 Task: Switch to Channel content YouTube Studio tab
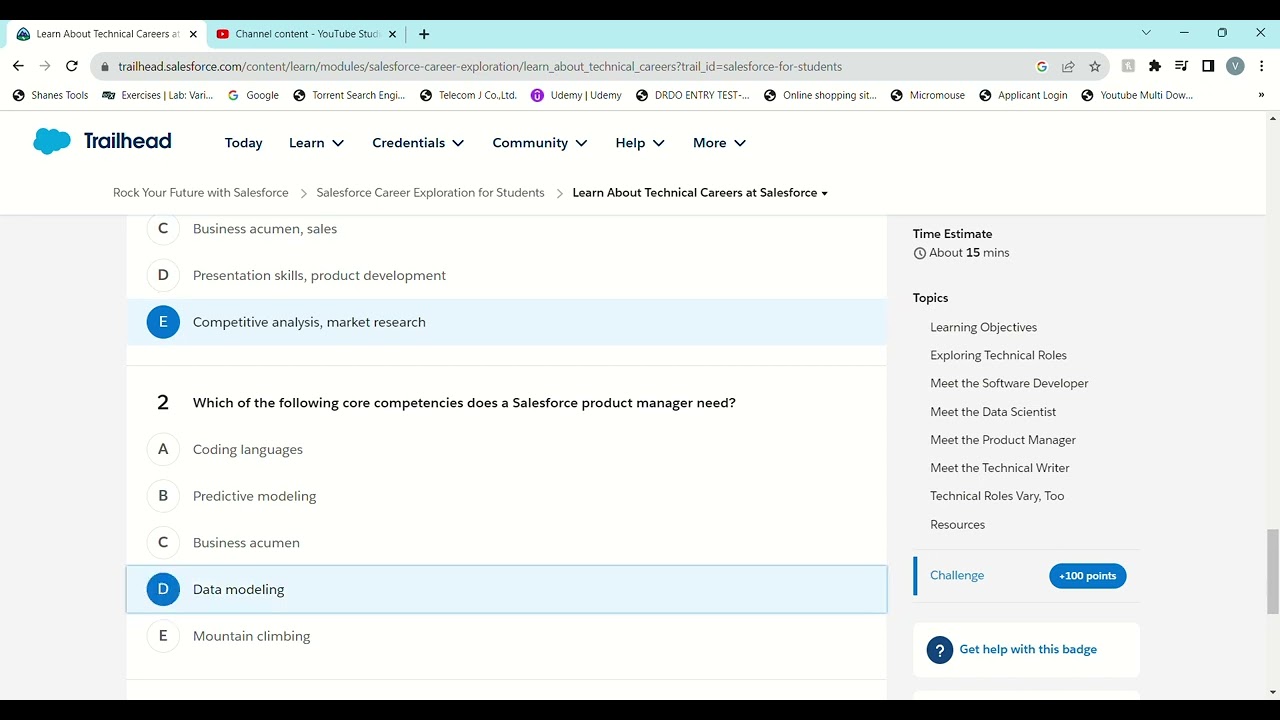[306, 34]
